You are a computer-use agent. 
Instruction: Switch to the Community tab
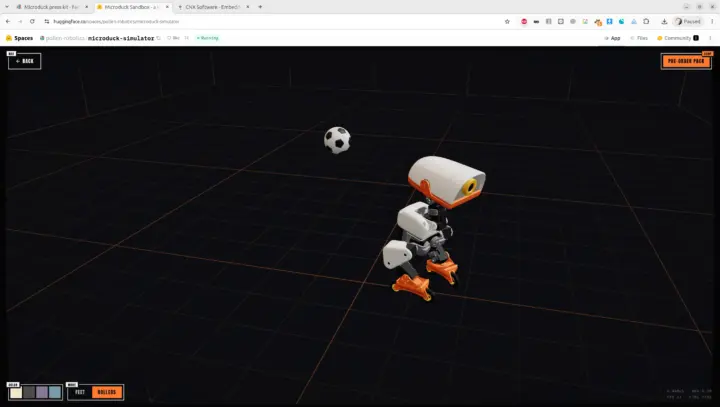point(678,38)
